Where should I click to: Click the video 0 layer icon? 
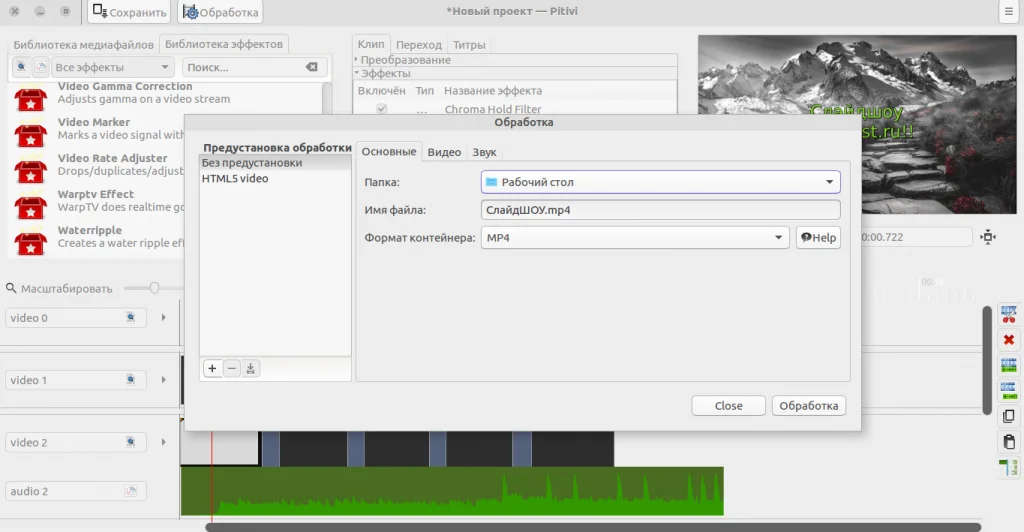coord(131,317)
